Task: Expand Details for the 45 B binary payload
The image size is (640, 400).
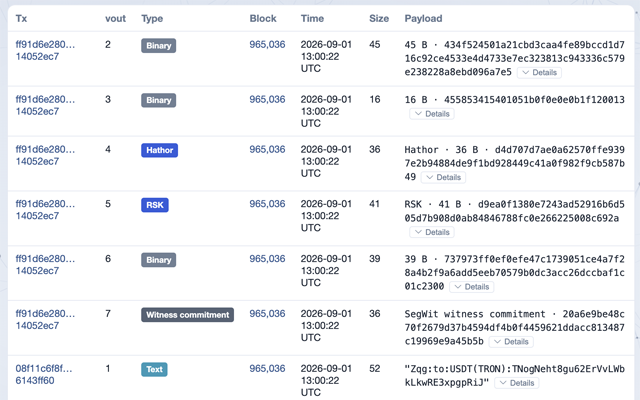Action: 539,73
